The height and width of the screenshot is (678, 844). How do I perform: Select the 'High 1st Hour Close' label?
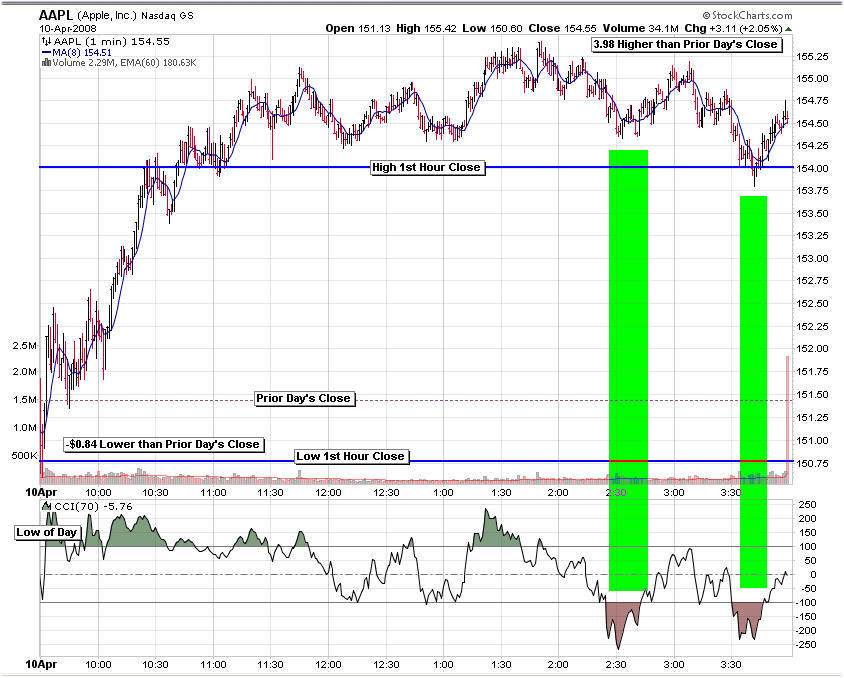[x=426, y=167]
